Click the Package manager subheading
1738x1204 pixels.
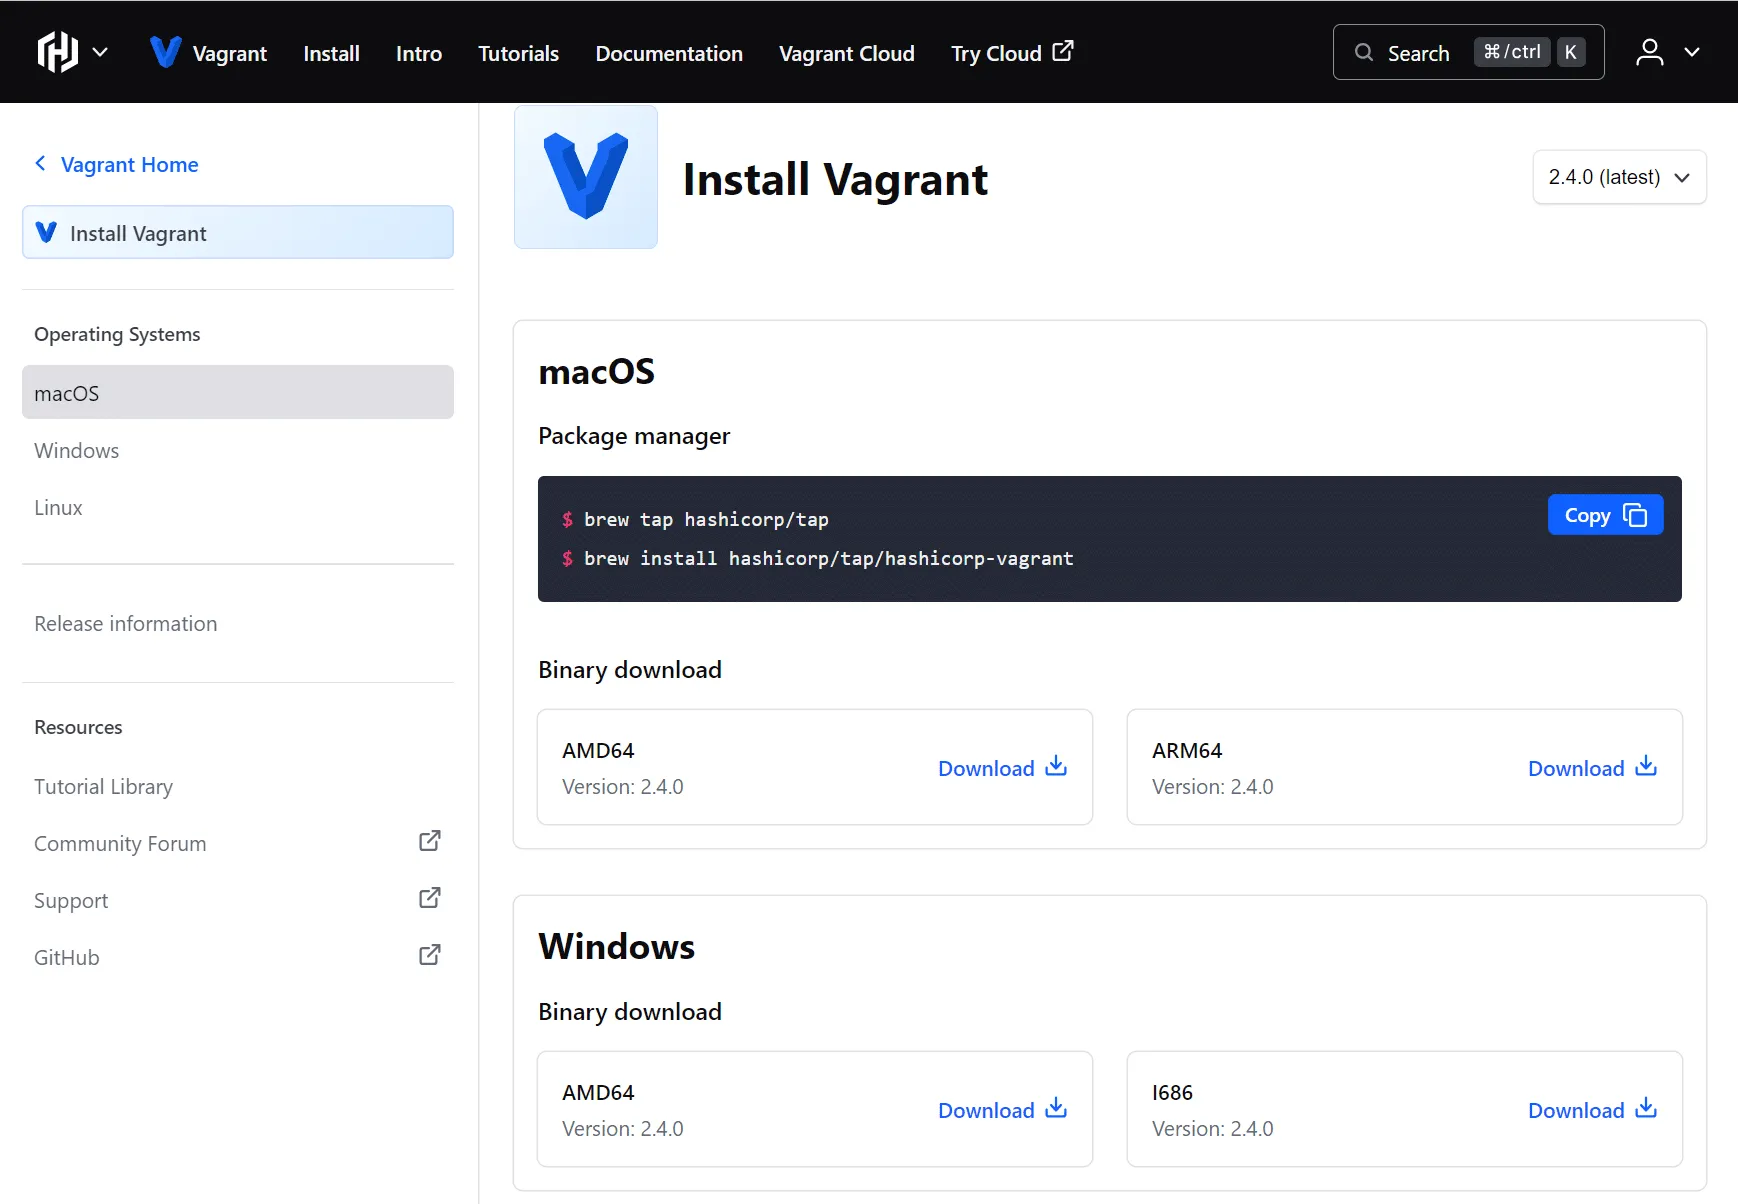tap(634, 436)
